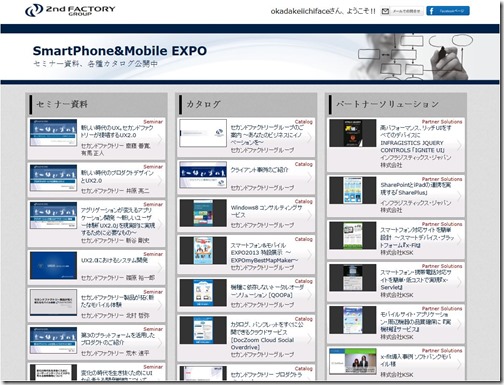Click title x-fit導入事例 ソフトバンクモバイル様
The height and width of the screenshot is (385, 504).
point(416,360)
